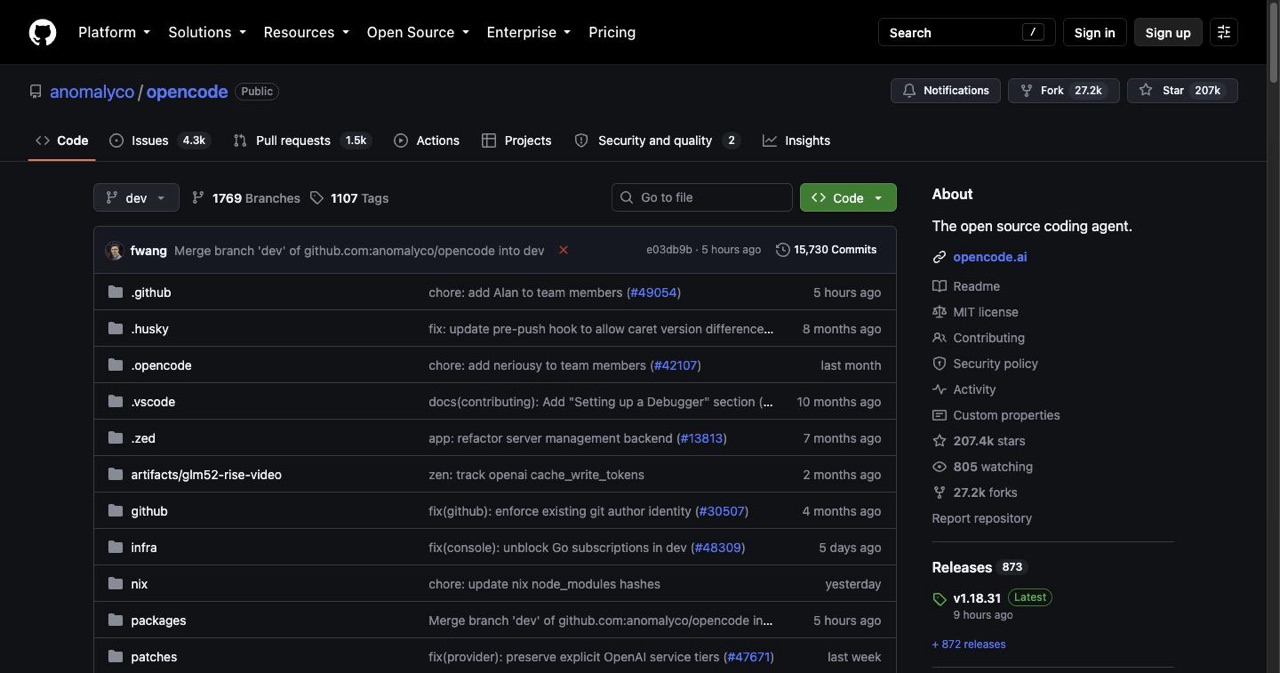This screenshot has width=1280, height=673.
Task: Open pull request #49054 link
Action: click(653, 292)
